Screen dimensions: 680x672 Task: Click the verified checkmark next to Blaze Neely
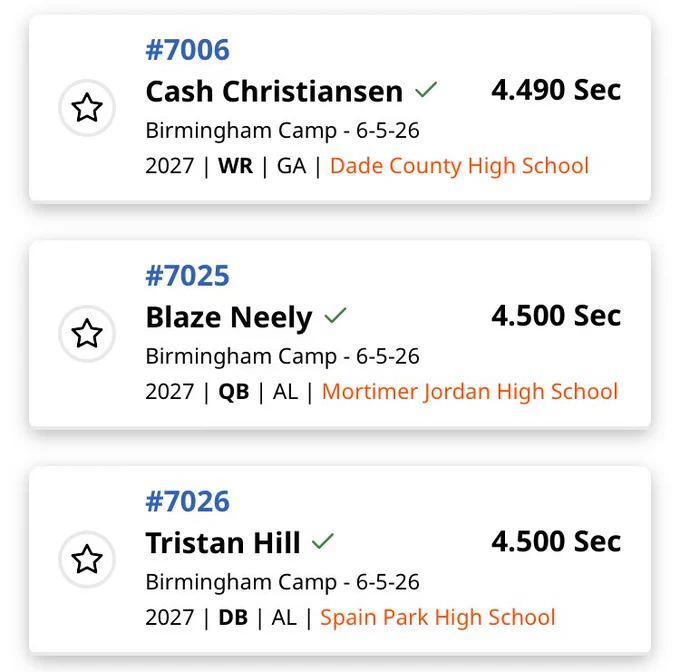[x=335, y=315]
